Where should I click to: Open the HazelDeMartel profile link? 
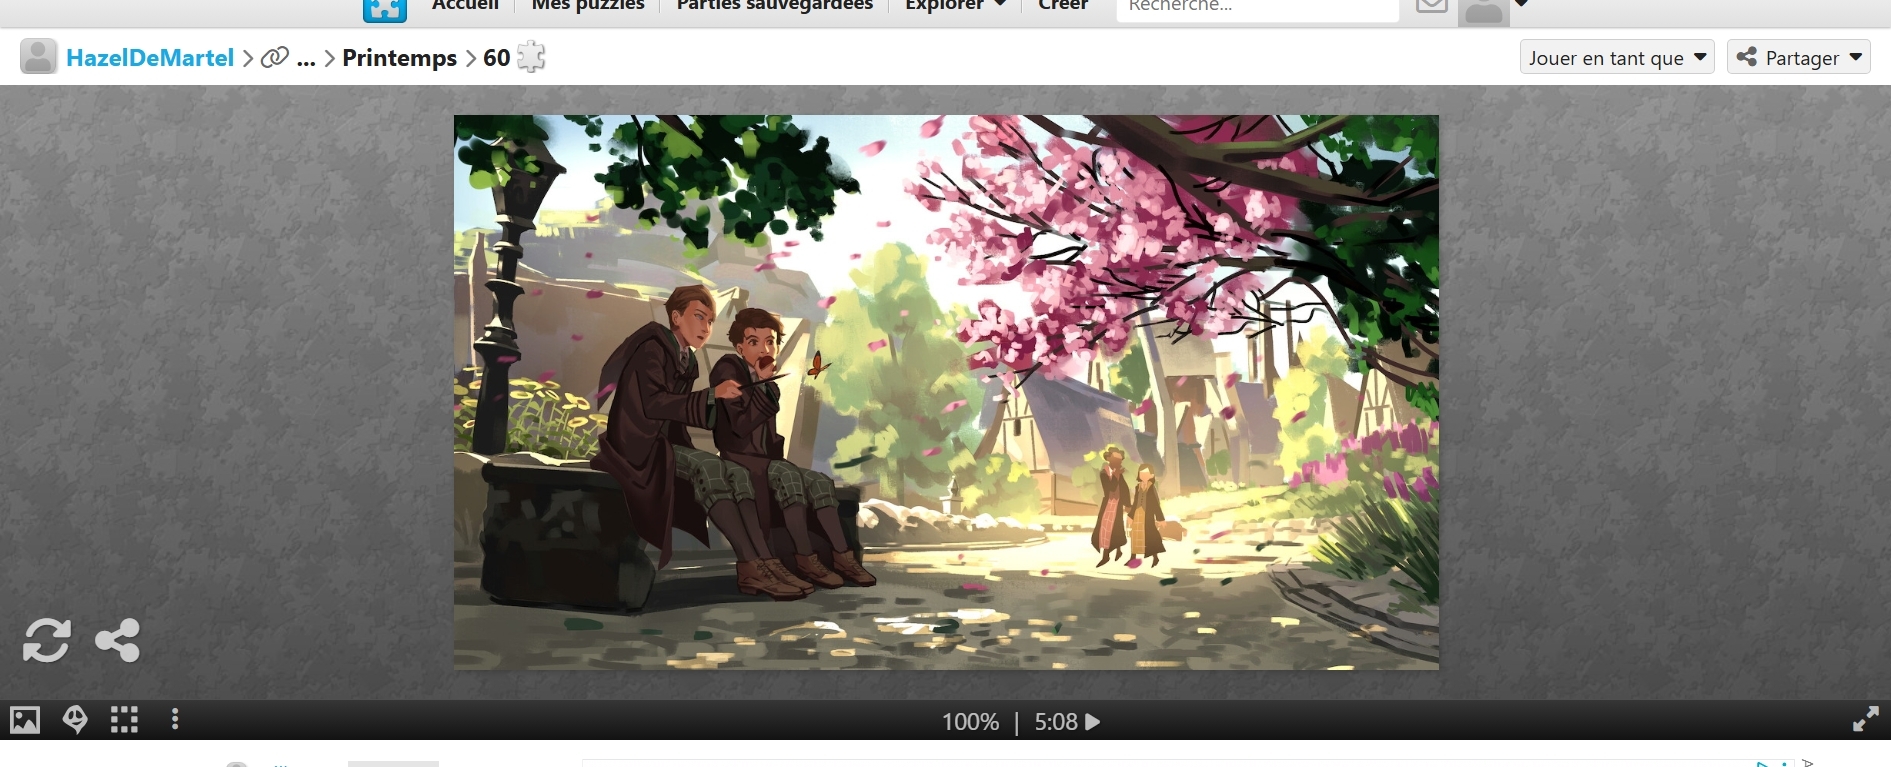click(150, 58)
